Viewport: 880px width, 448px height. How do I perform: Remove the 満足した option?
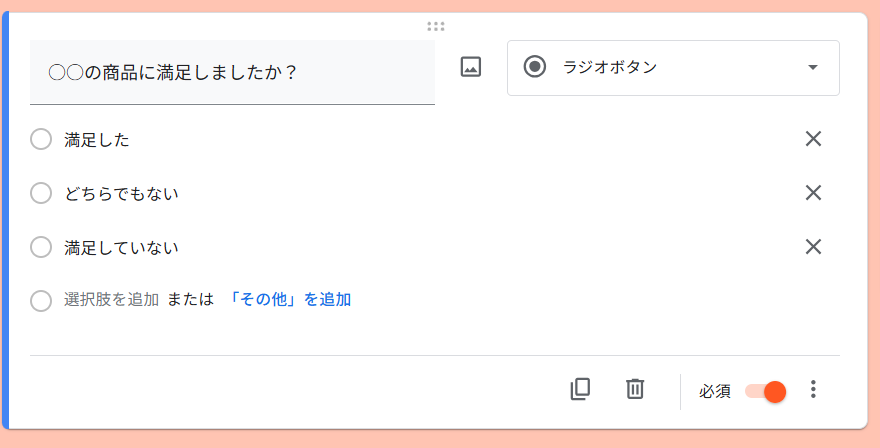coord(813,139)
